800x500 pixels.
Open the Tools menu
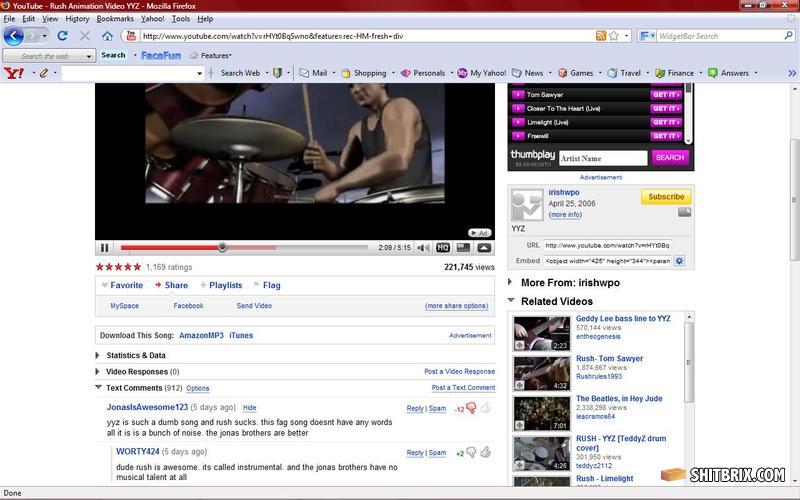coord(181,19)
